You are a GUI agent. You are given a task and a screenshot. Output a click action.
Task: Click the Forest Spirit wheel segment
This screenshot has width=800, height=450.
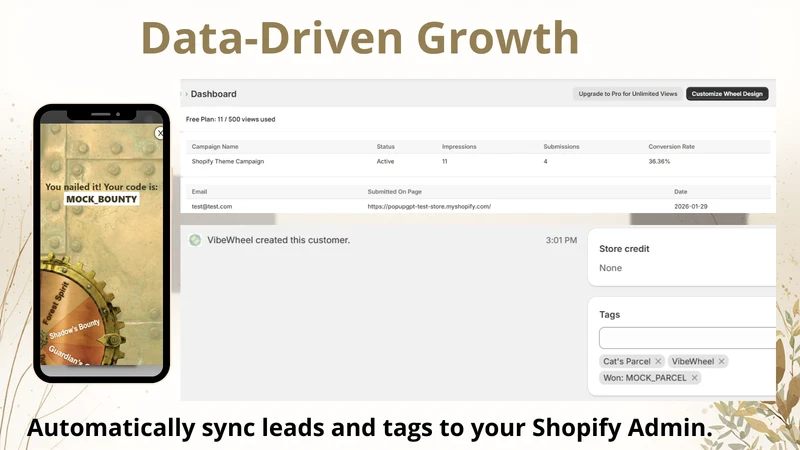pos(55,303)
